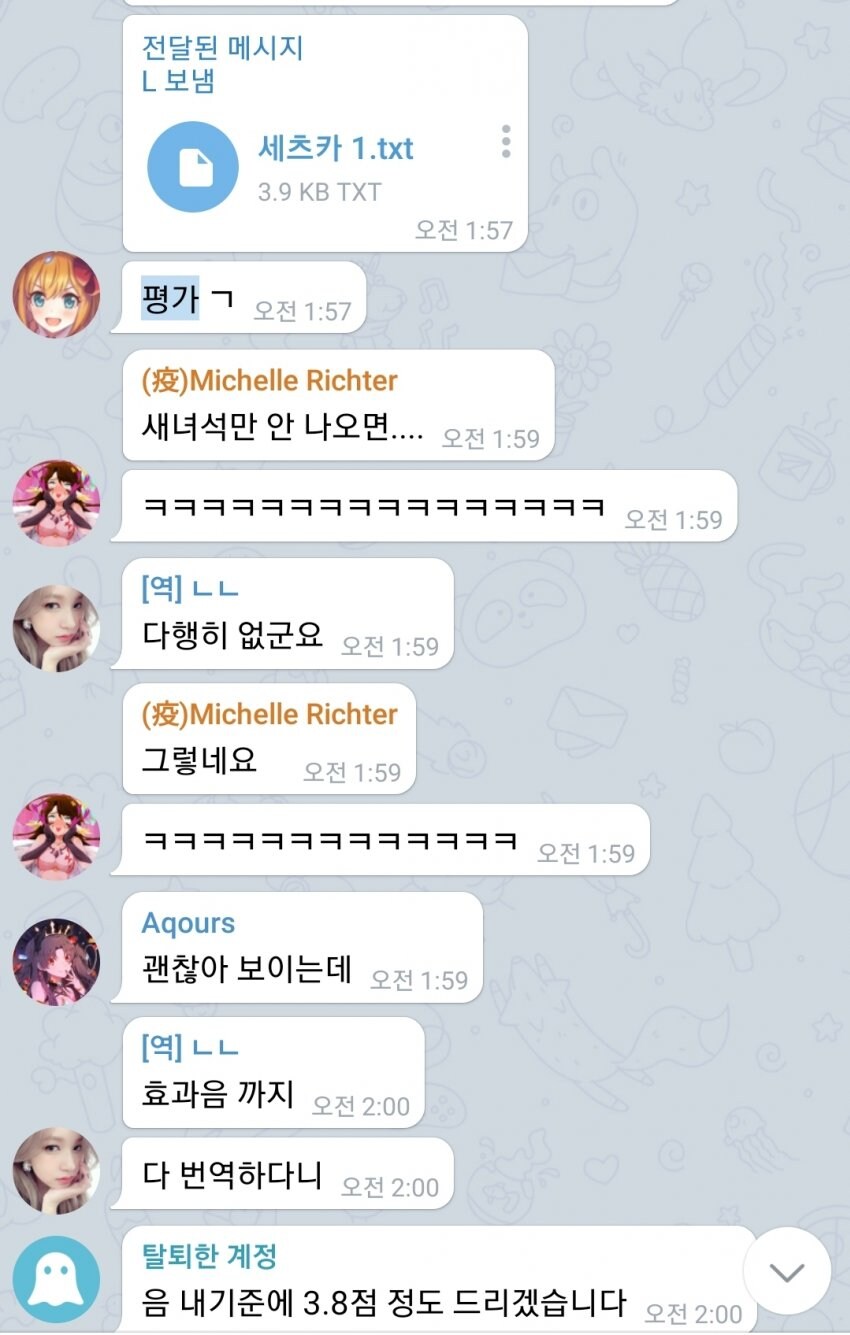Viewport: 850px width, 1335px height.
Task: Open three-dot options on the file attachment
Action: (x=506, y=142)
